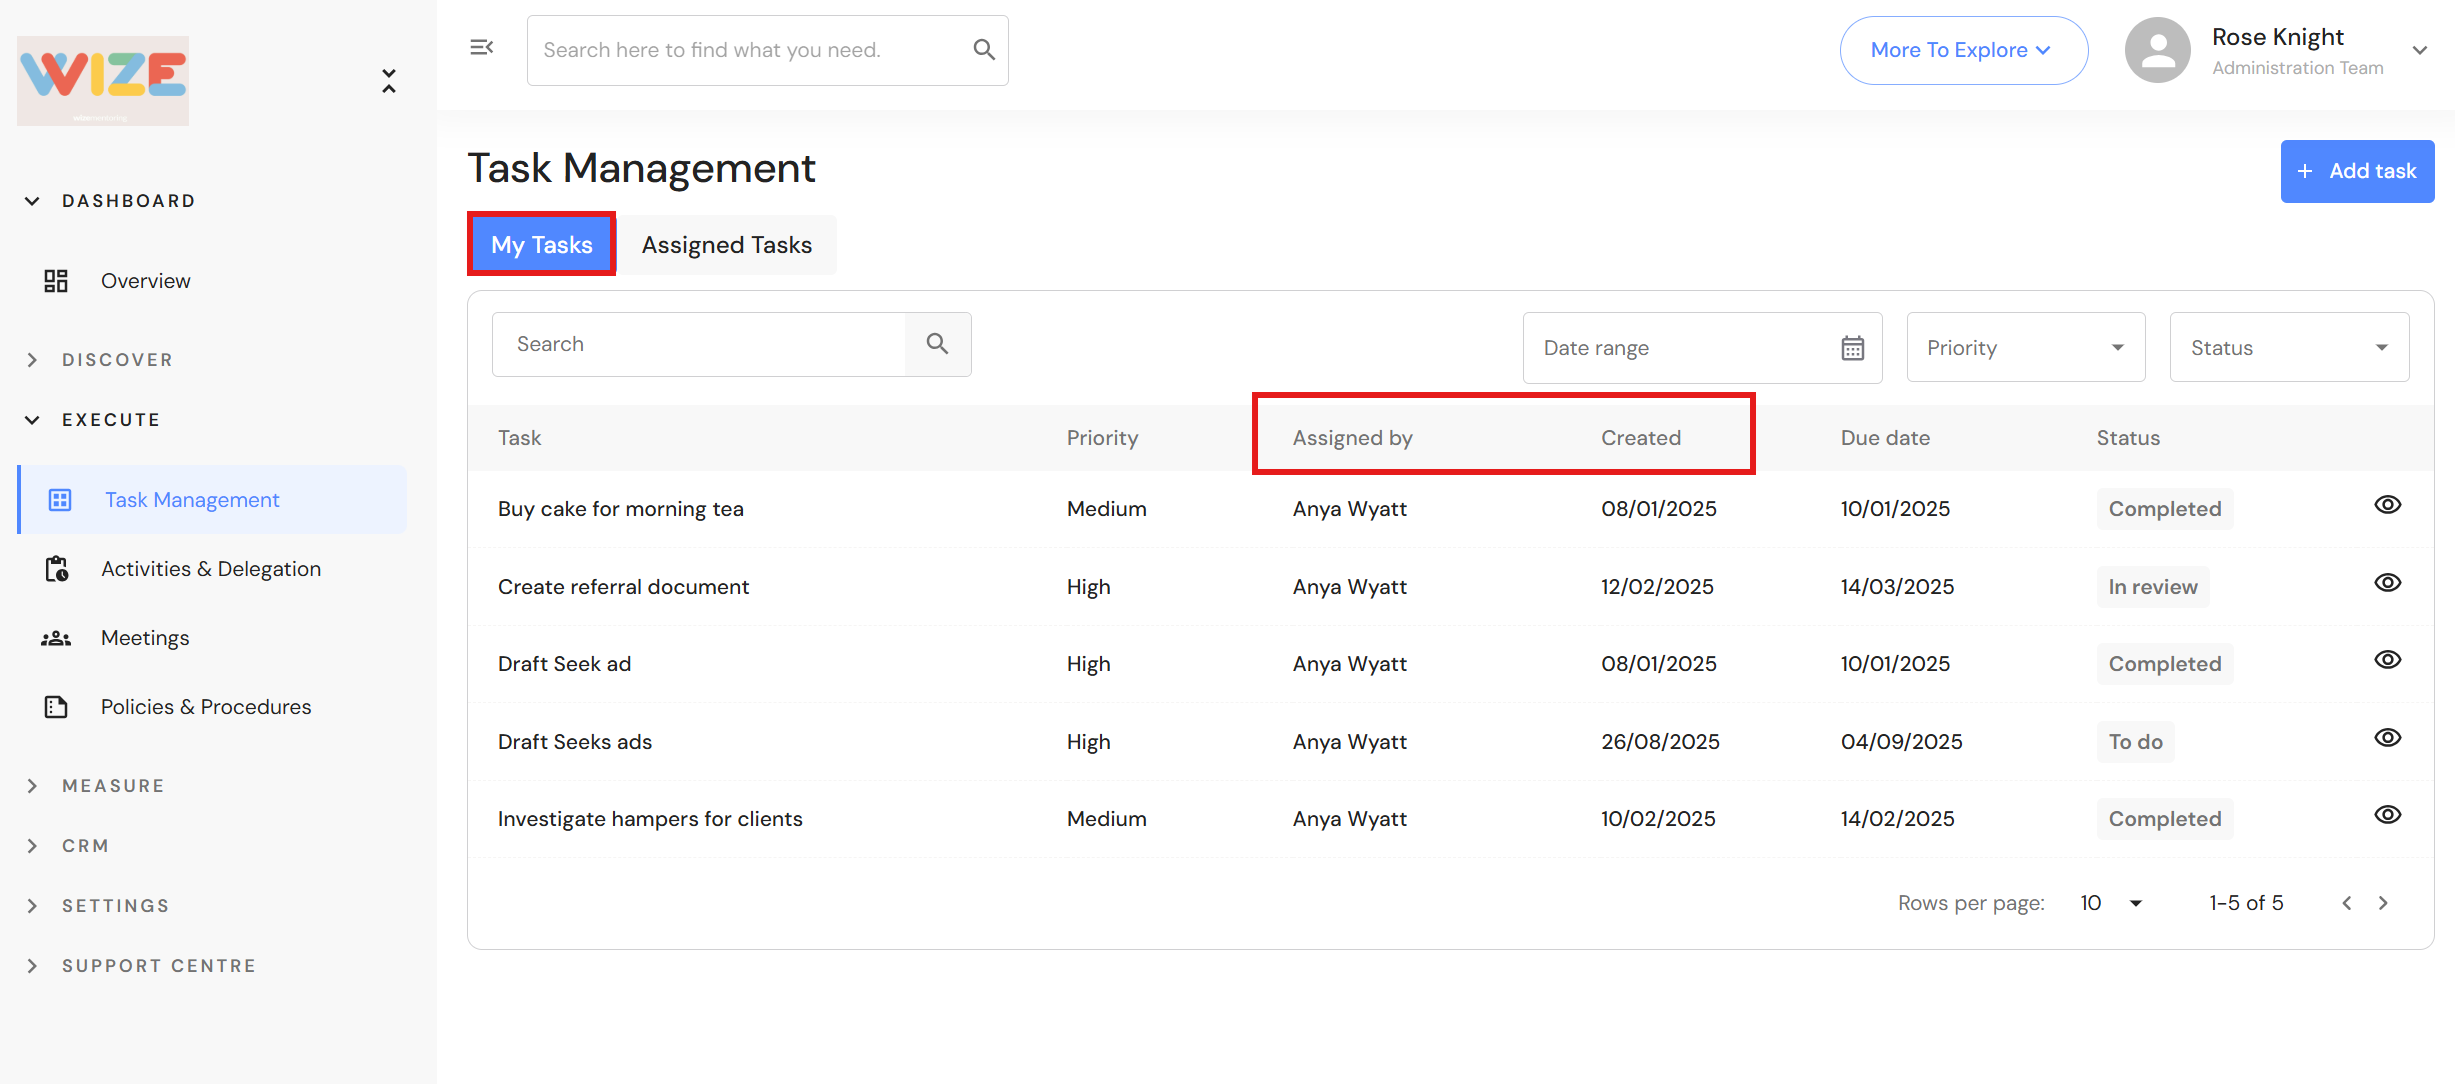Expand the MEASURE sidebar section
2455x1084 pixels.
click(x=112, y=786)
